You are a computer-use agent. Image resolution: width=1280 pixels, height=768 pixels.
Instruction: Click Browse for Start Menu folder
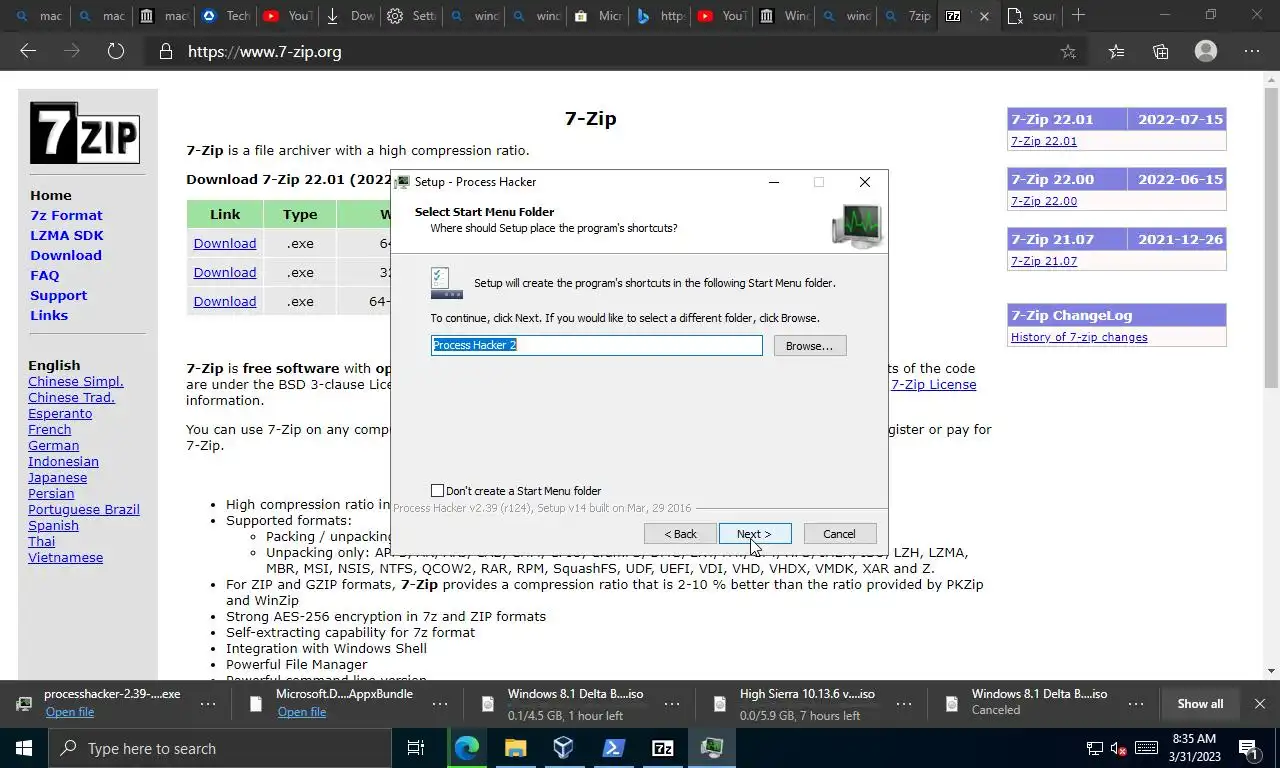(809, 346)
